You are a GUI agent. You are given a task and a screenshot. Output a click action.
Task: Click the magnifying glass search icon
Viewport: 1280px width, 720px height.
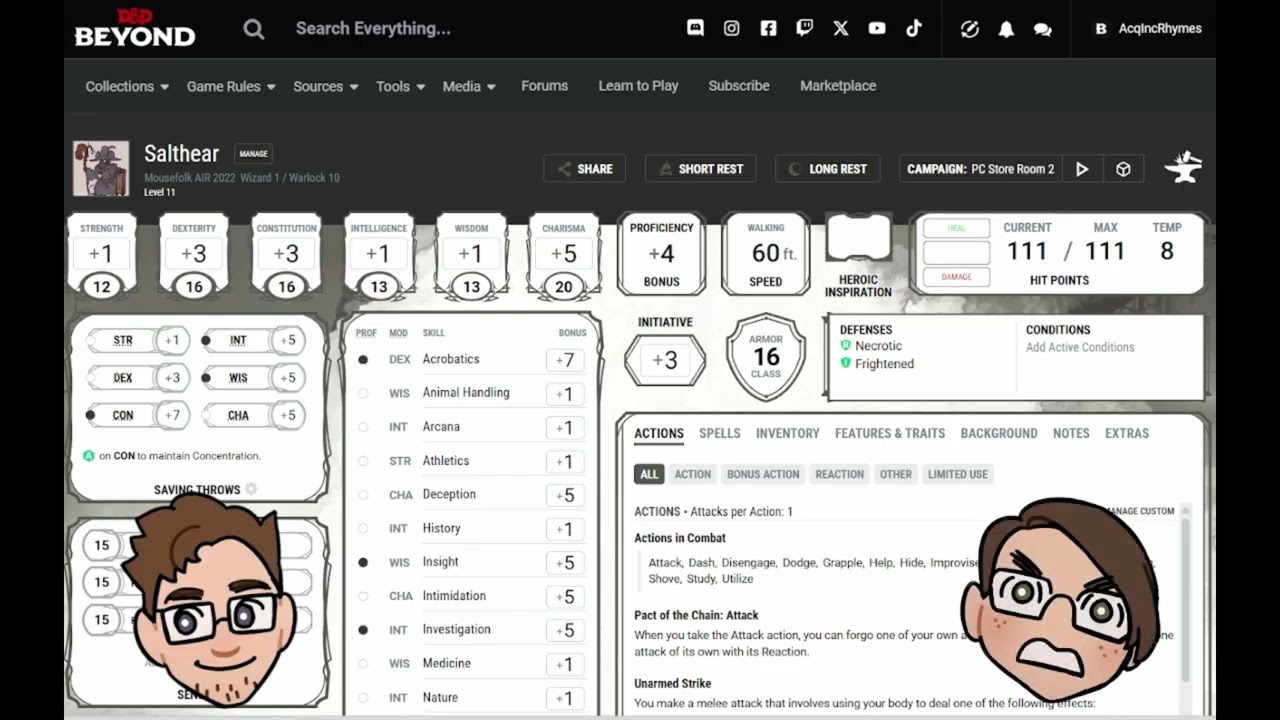pyautogui.click(x=254, y=29)
